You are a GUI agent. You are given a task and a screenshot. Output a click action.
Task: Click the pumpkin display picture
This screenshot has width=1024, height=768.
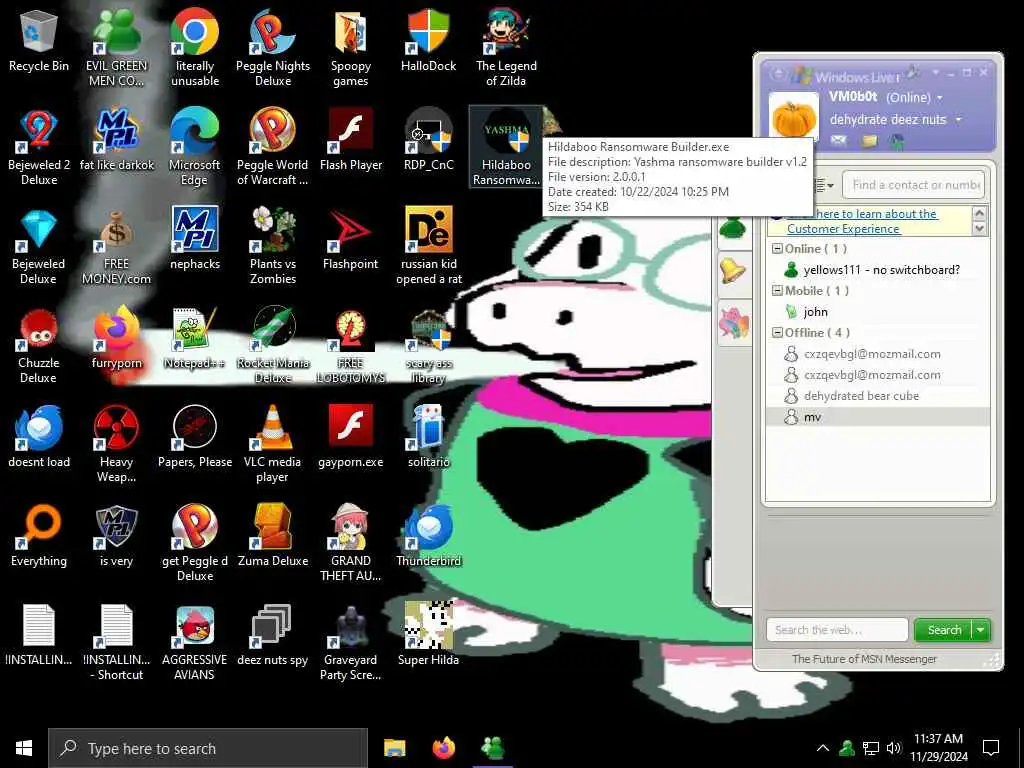click(x=794, y=118)
